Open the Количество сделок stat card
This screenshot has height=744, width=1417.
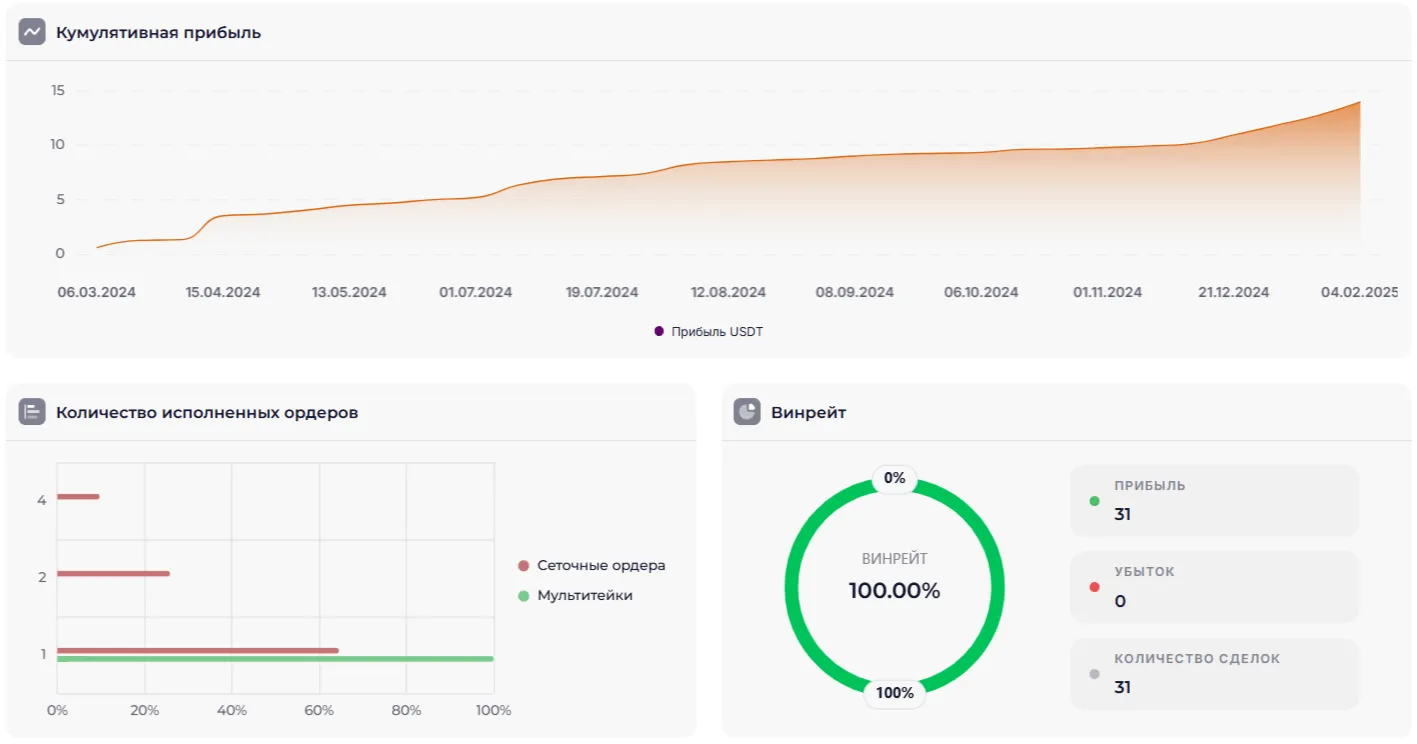1214,673
